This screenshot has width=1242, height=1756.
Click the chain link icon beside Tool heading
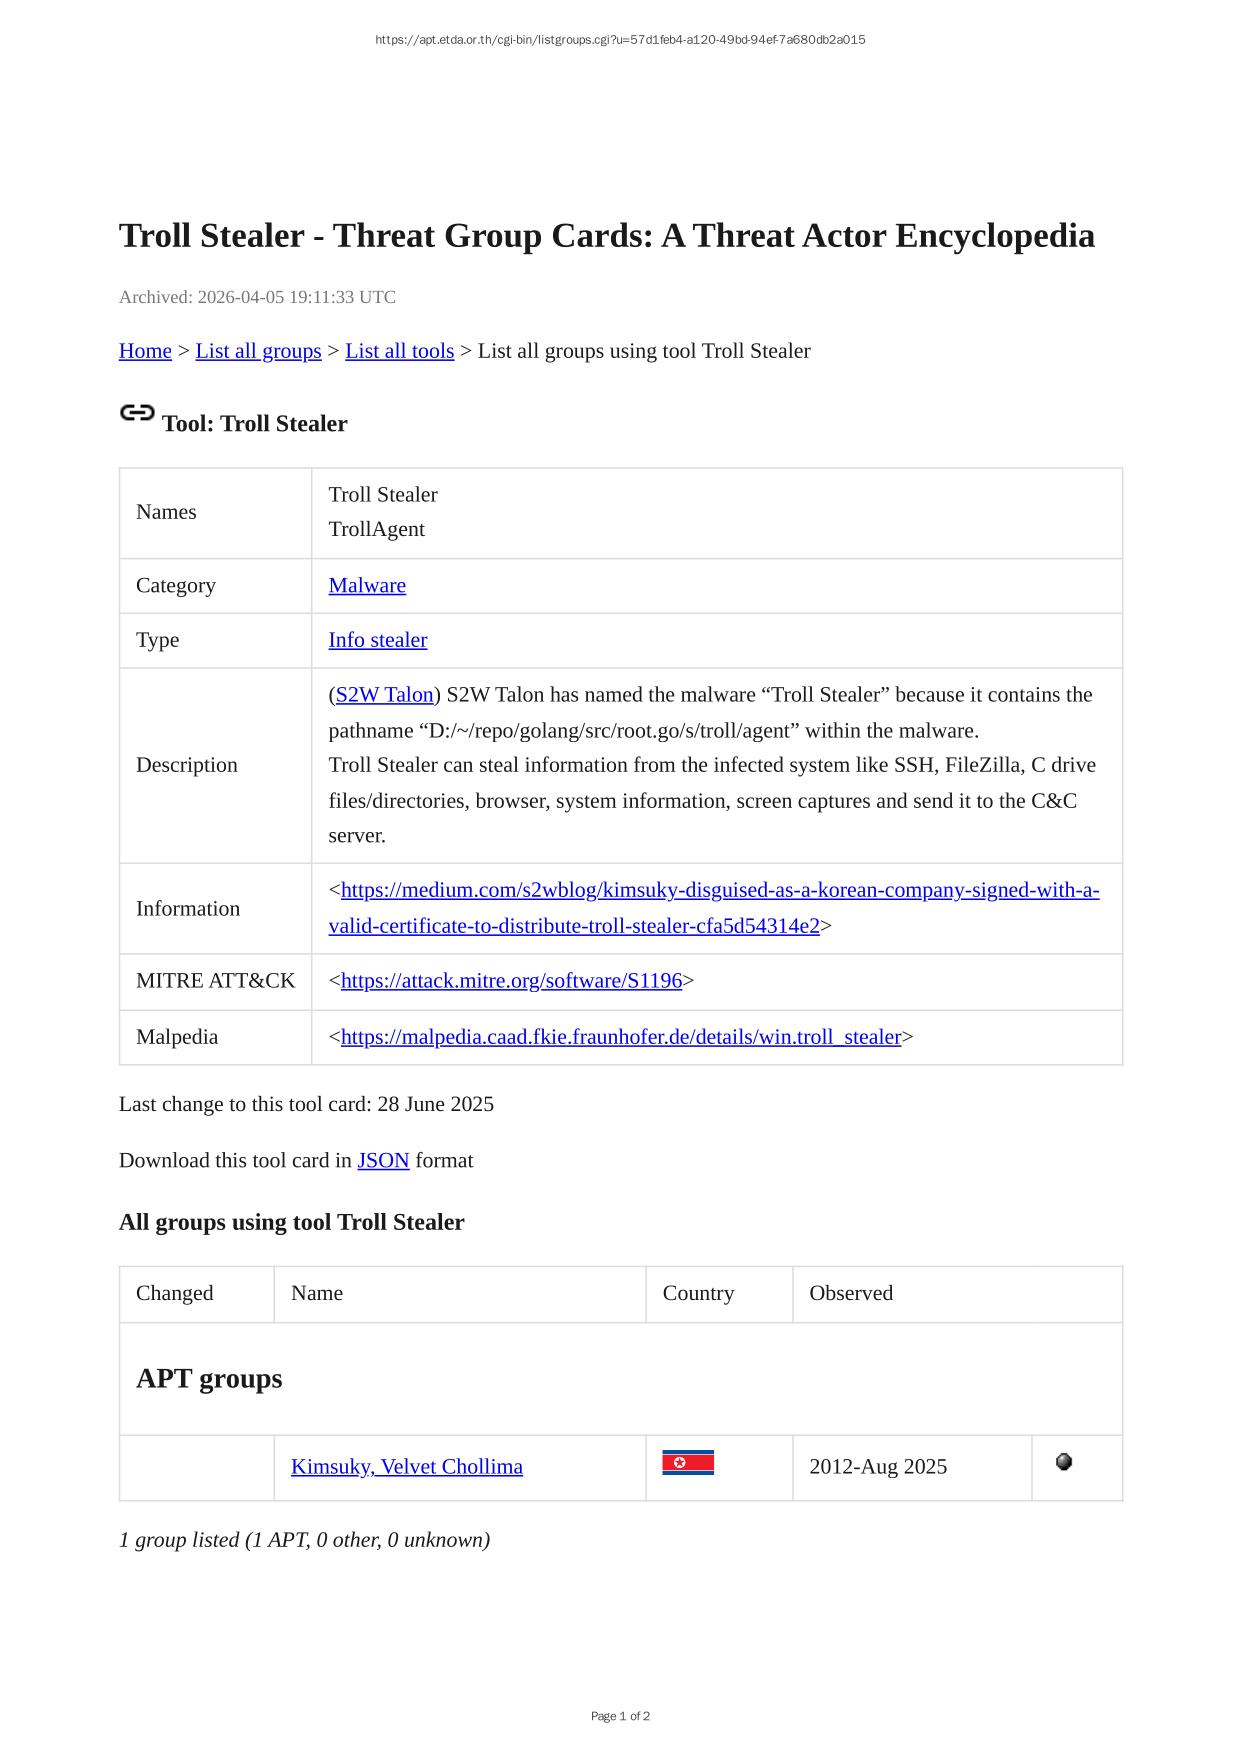coord(137,413)
